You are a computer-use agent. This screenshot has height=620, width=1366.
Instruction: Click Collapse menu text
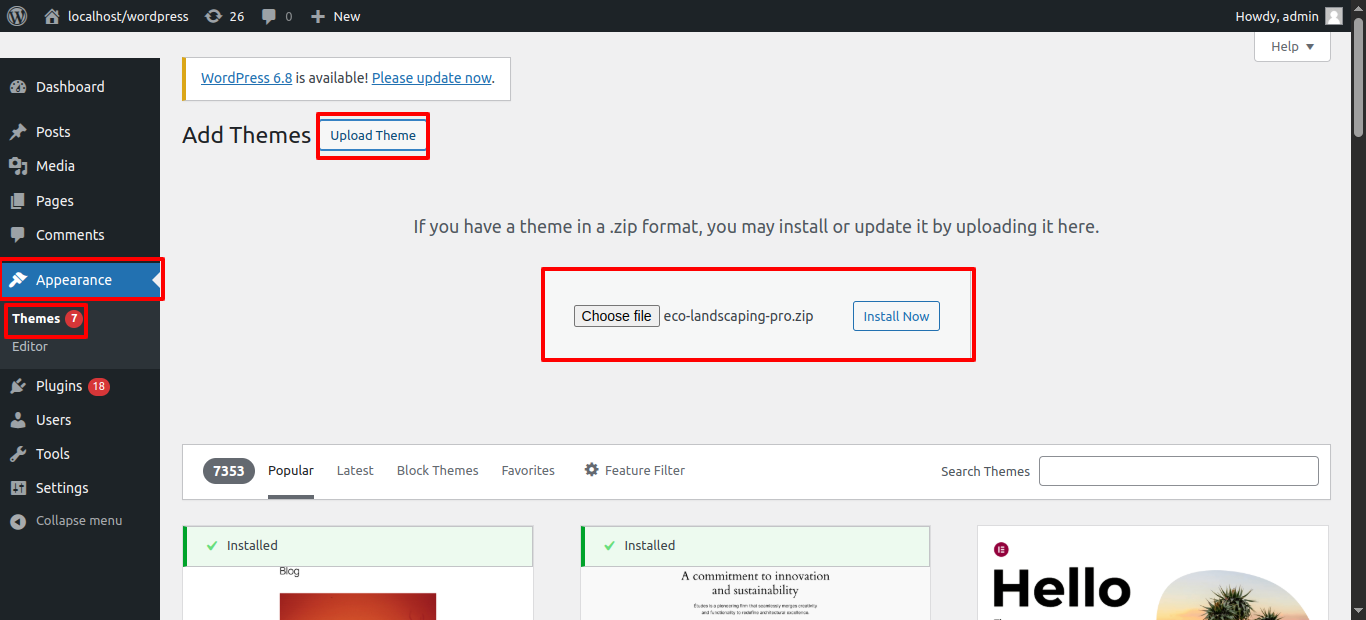79,521
